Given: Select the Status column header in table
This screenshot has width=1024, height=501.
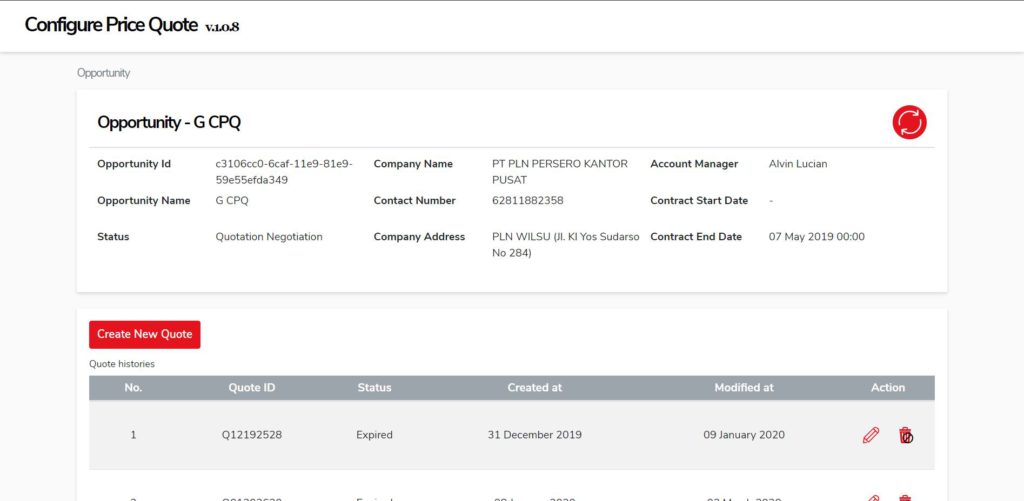Looking at the screenshot, I should point(374,387).
